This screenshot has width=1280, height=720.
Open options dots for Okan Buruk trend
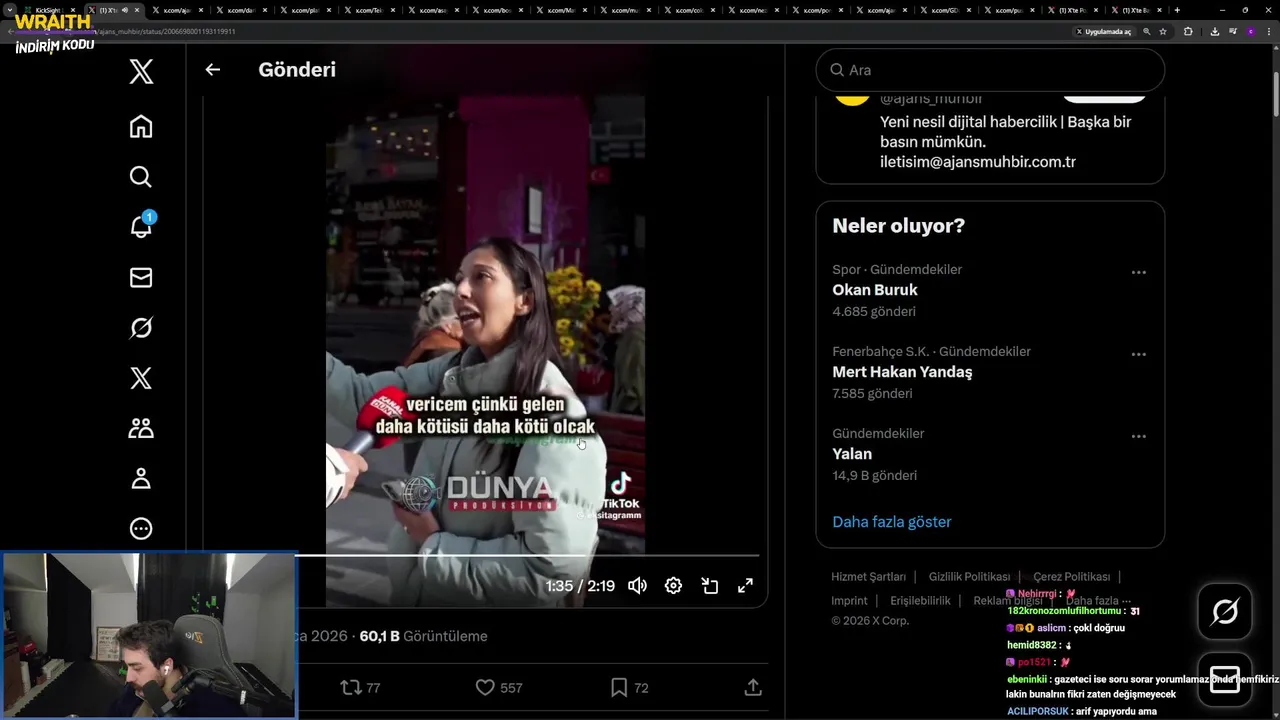pos(1138,272)
